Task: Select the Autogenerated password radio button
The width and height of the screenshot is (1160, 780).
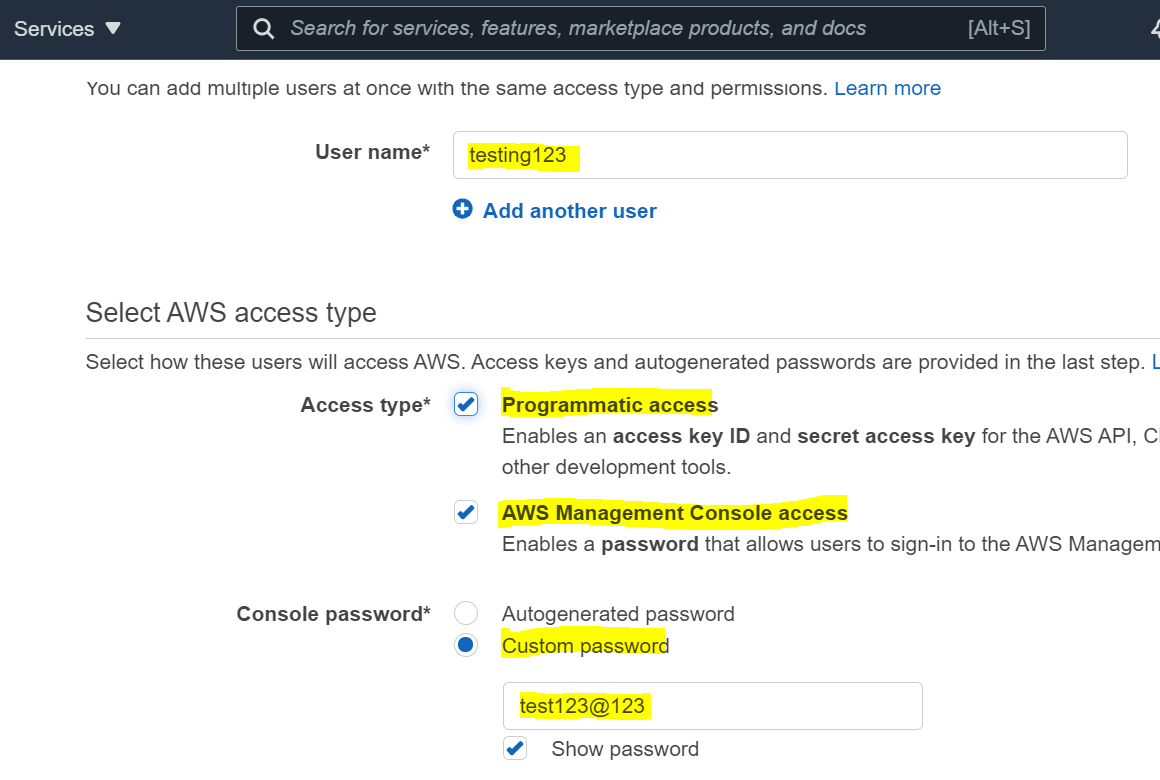Action: (x=465, y=612)
